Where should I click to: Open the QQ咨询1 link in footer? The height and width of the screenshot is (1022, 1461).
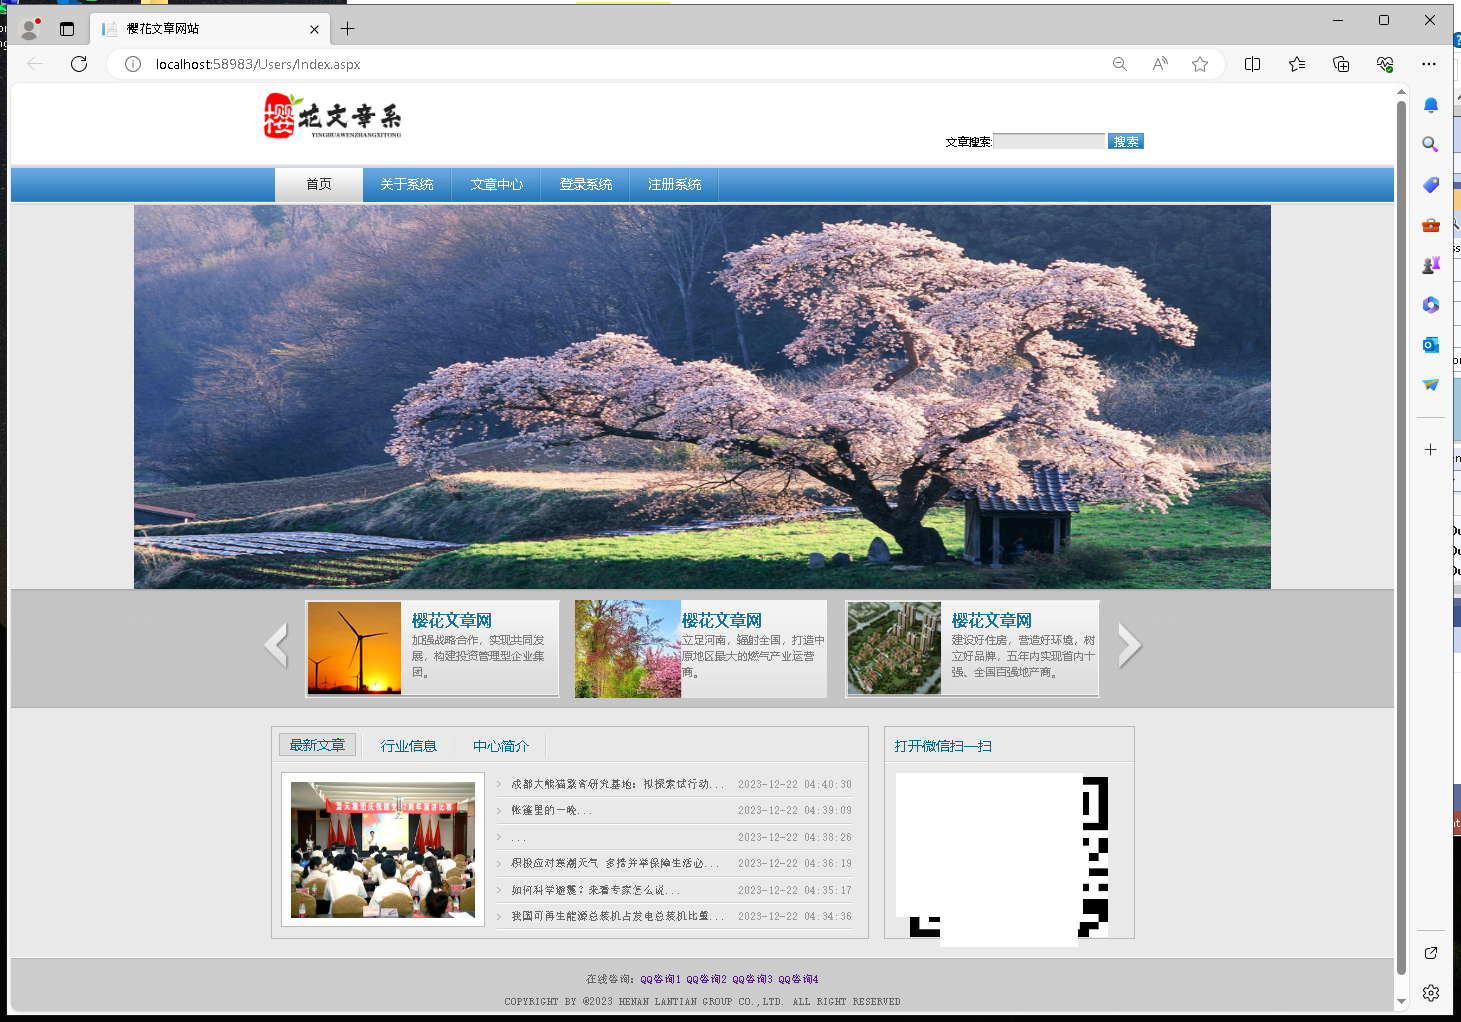[x=659, y=979]
